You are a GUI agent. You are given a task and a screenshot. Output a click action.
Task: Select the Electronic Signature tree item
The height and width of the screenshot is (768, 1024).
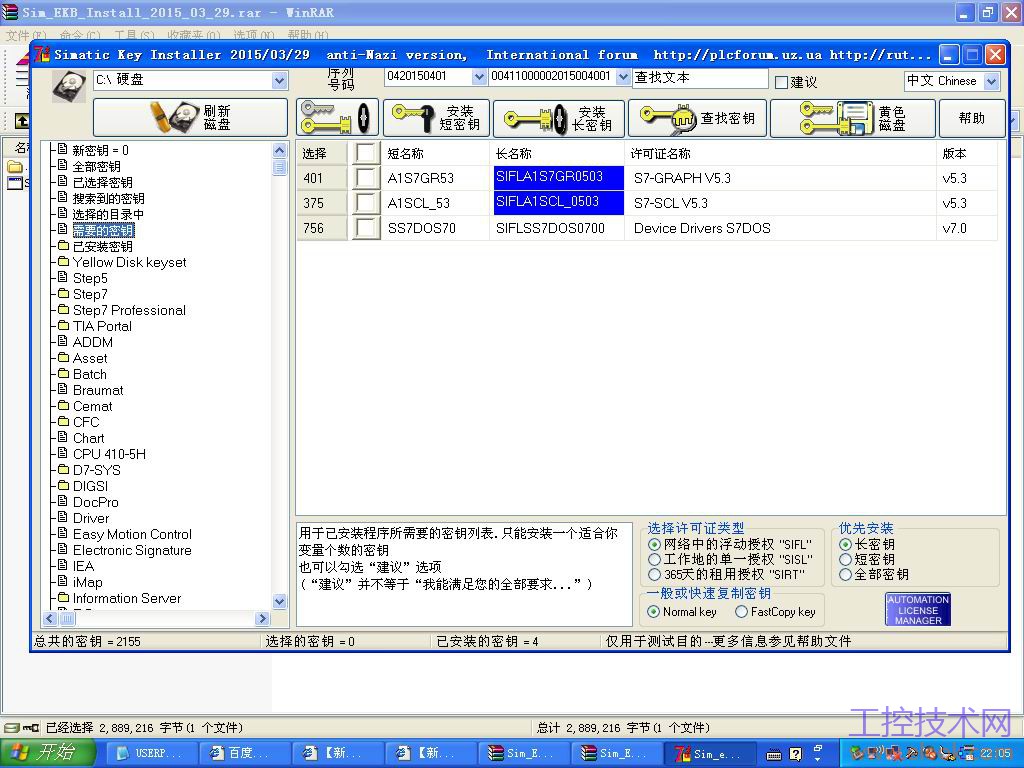click(132, 550)
